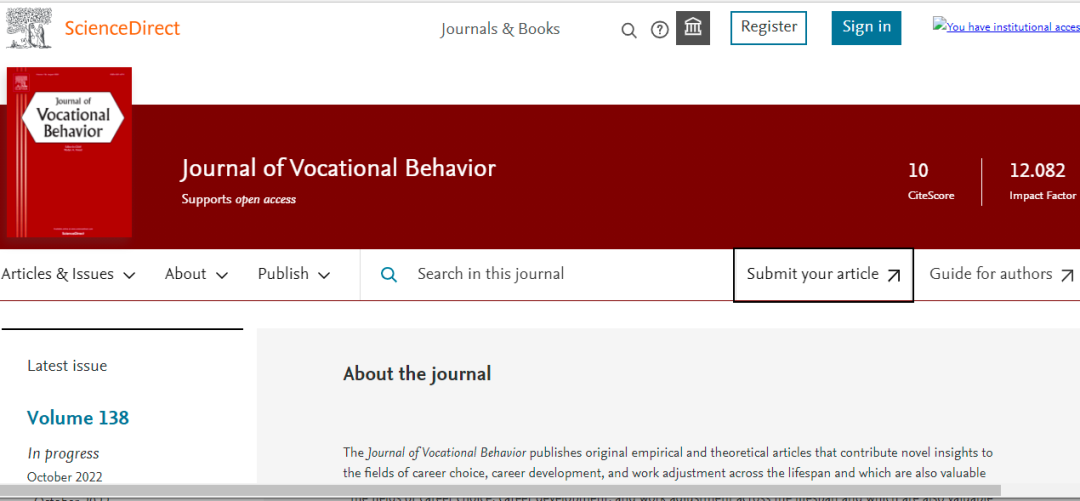The image size is (1080, 501).
Task: Open Journals & Books menu item
Action: [x=500, y=29]
